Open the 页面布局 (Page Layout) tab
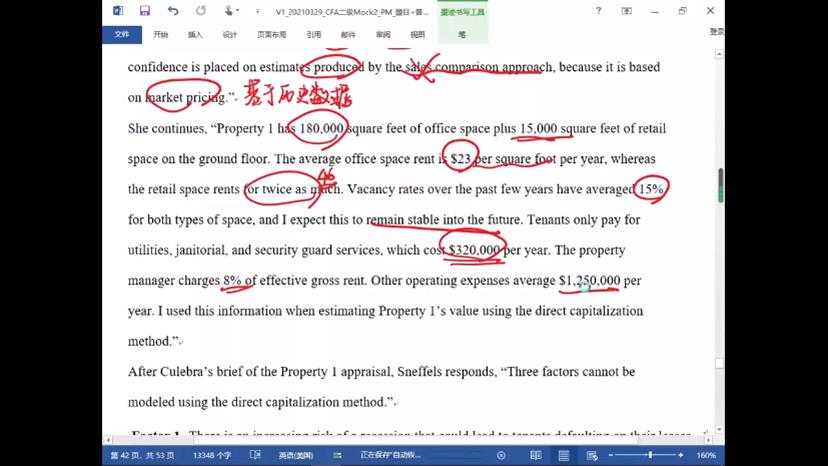The image size is (828, 466). (271, 34)
